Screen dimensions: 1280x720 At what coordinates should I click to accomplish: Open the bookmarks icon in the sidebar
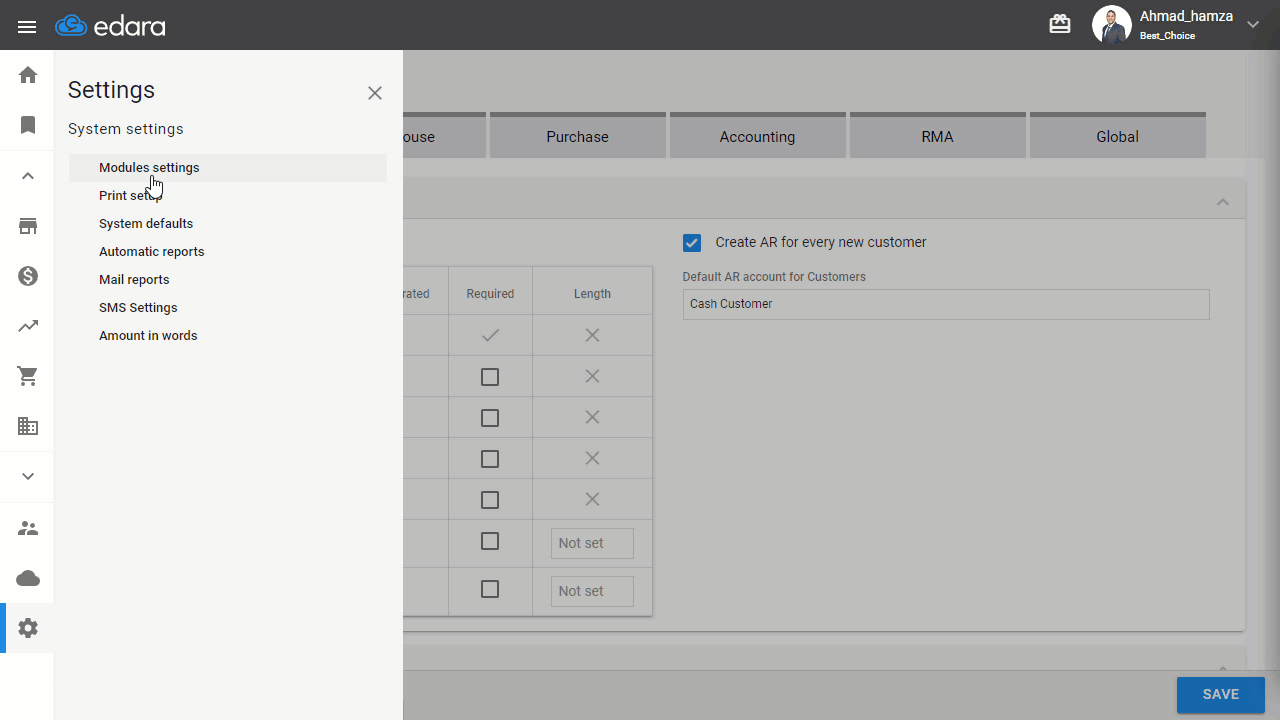click(x=28, y=125)
